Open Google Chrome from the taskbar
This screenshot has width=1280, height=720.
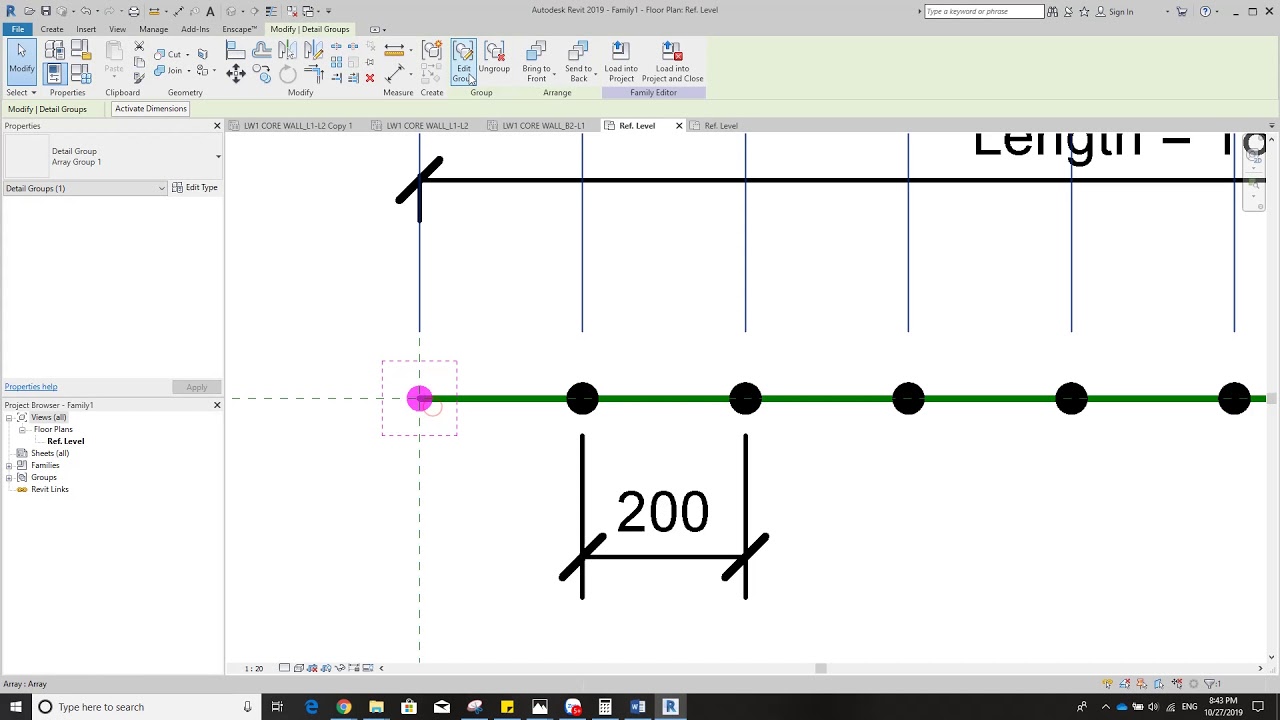point(344,707)
